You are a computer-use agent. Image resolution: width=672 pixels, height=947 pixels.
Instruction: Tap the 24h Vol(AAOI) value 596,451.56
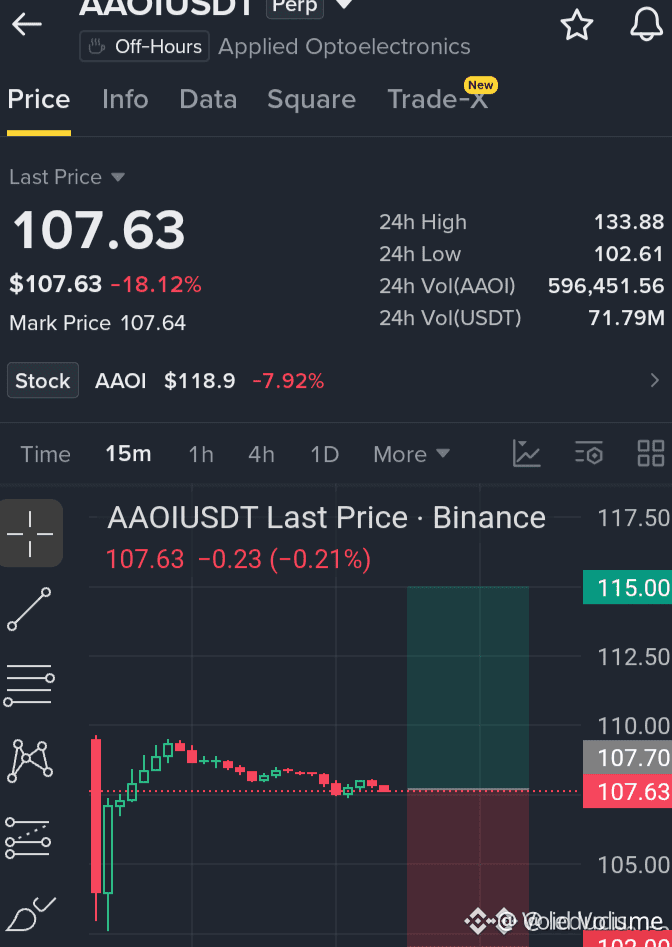[606, 286]
